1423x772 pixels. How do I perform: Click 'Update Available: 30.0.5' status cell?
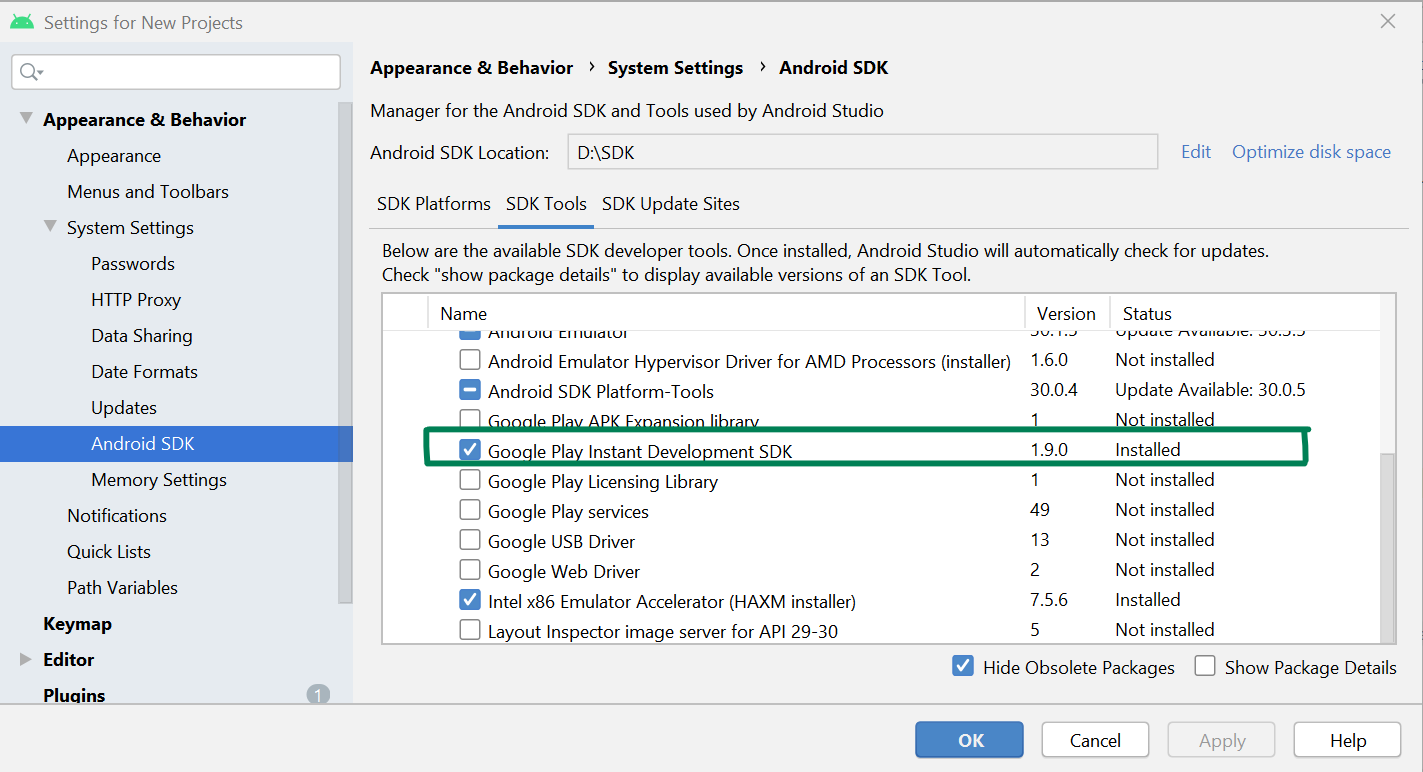tap(1210, 390)
